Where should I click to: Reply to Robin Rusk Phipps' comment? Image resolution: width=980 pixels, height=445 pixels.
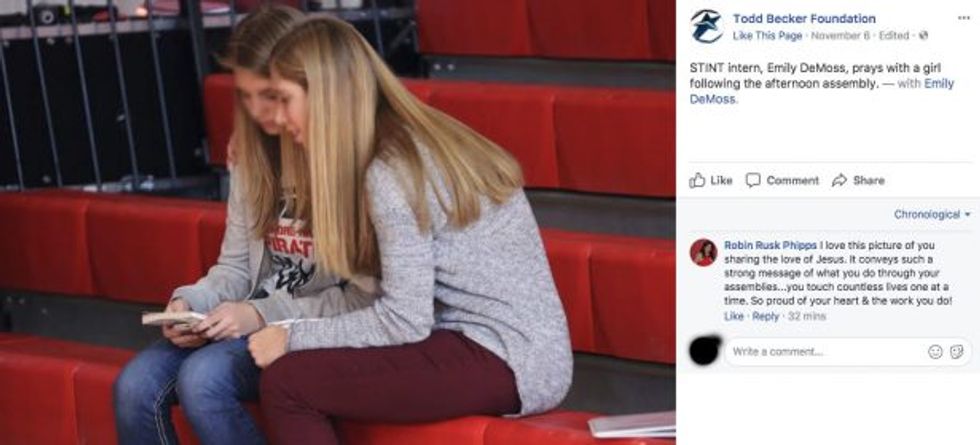coord(766,316)
